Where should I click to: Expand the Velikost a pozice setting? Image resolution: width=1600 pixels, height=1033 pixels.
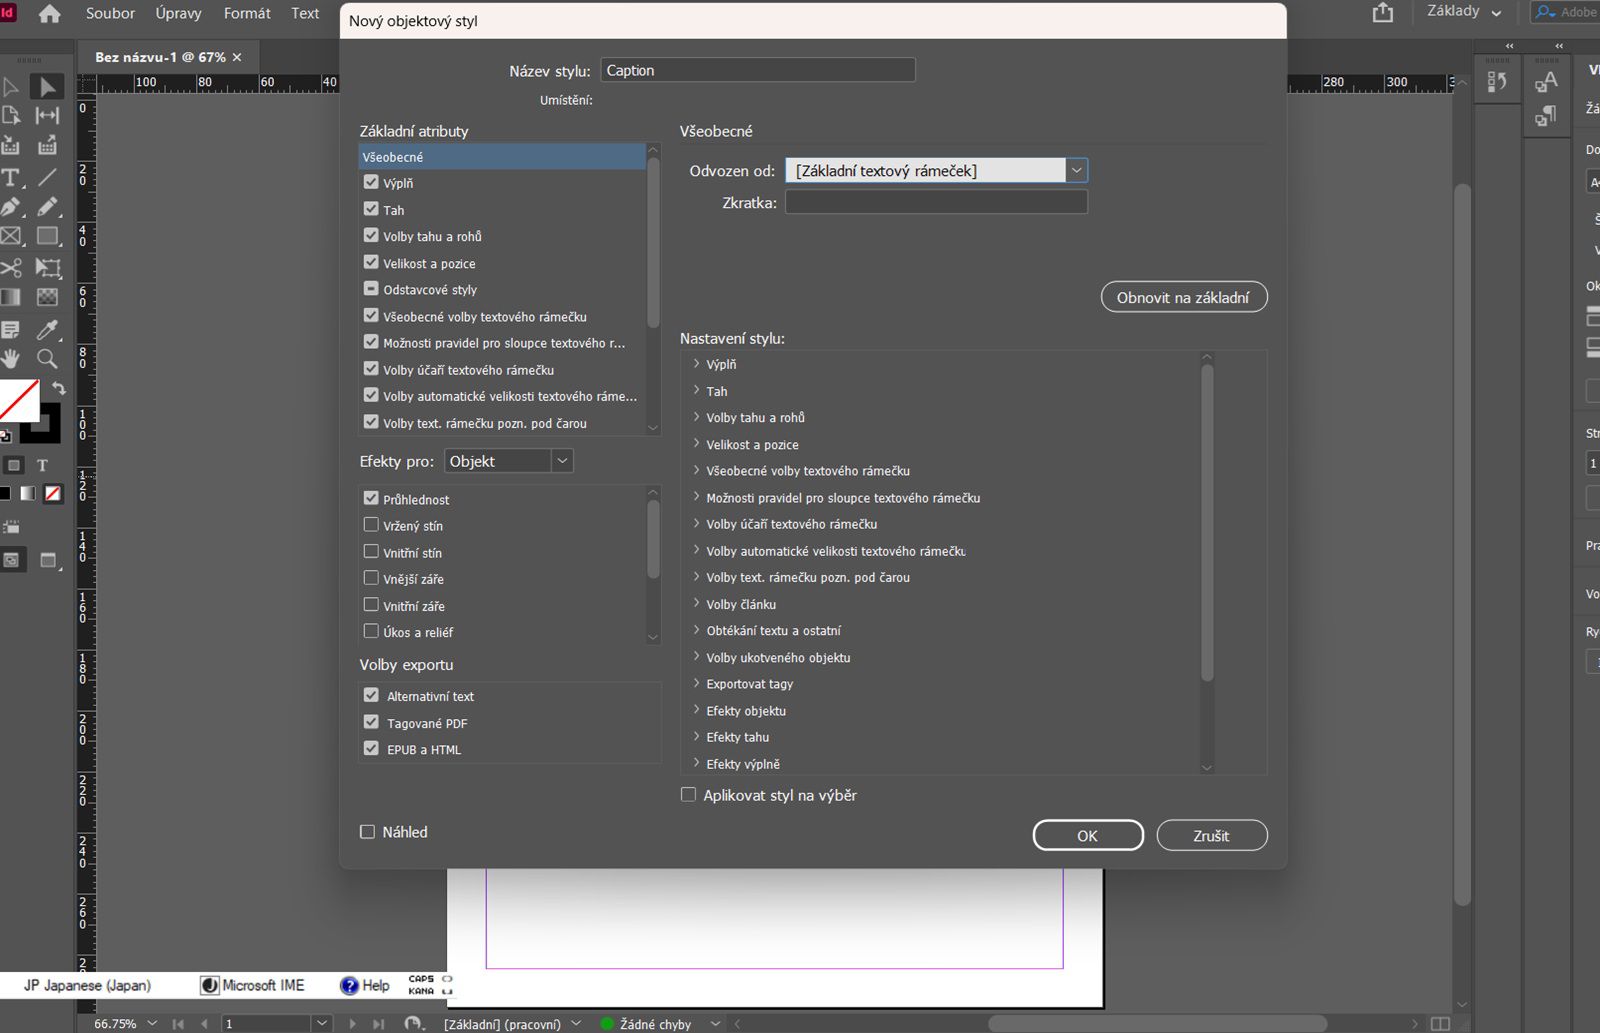pos(696,444)
